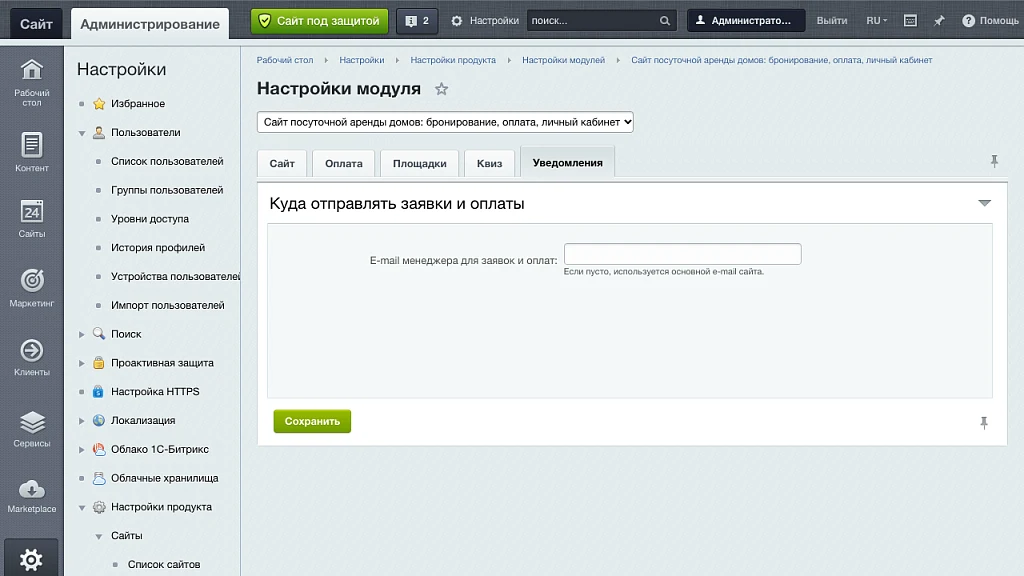Viewport: 1024px width, 576px height.
Task: Click the pin icon in the top bar
Action: click(939, 21)
